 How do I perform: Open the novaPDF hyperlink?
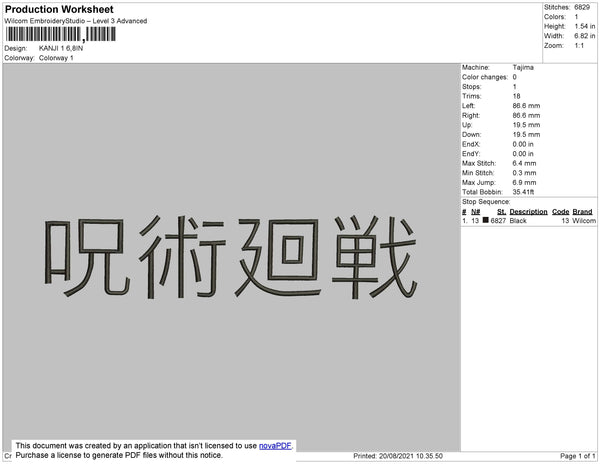click(275, 446)
